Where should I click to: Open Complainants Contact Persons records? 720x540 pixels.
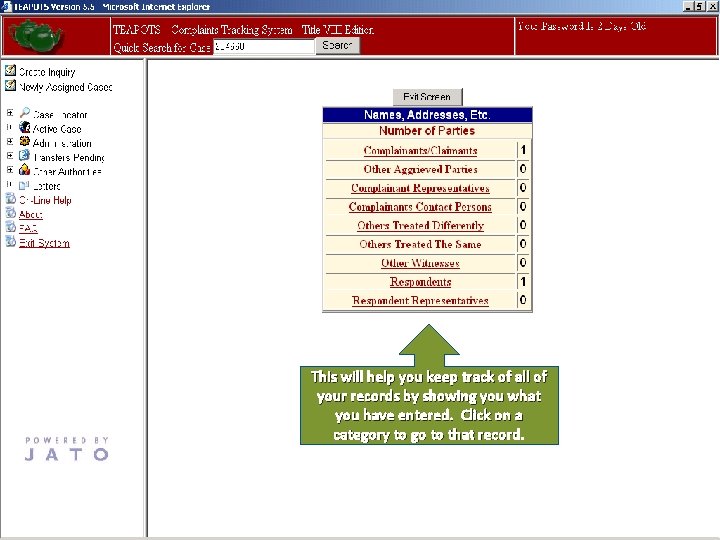click(420, 207)
